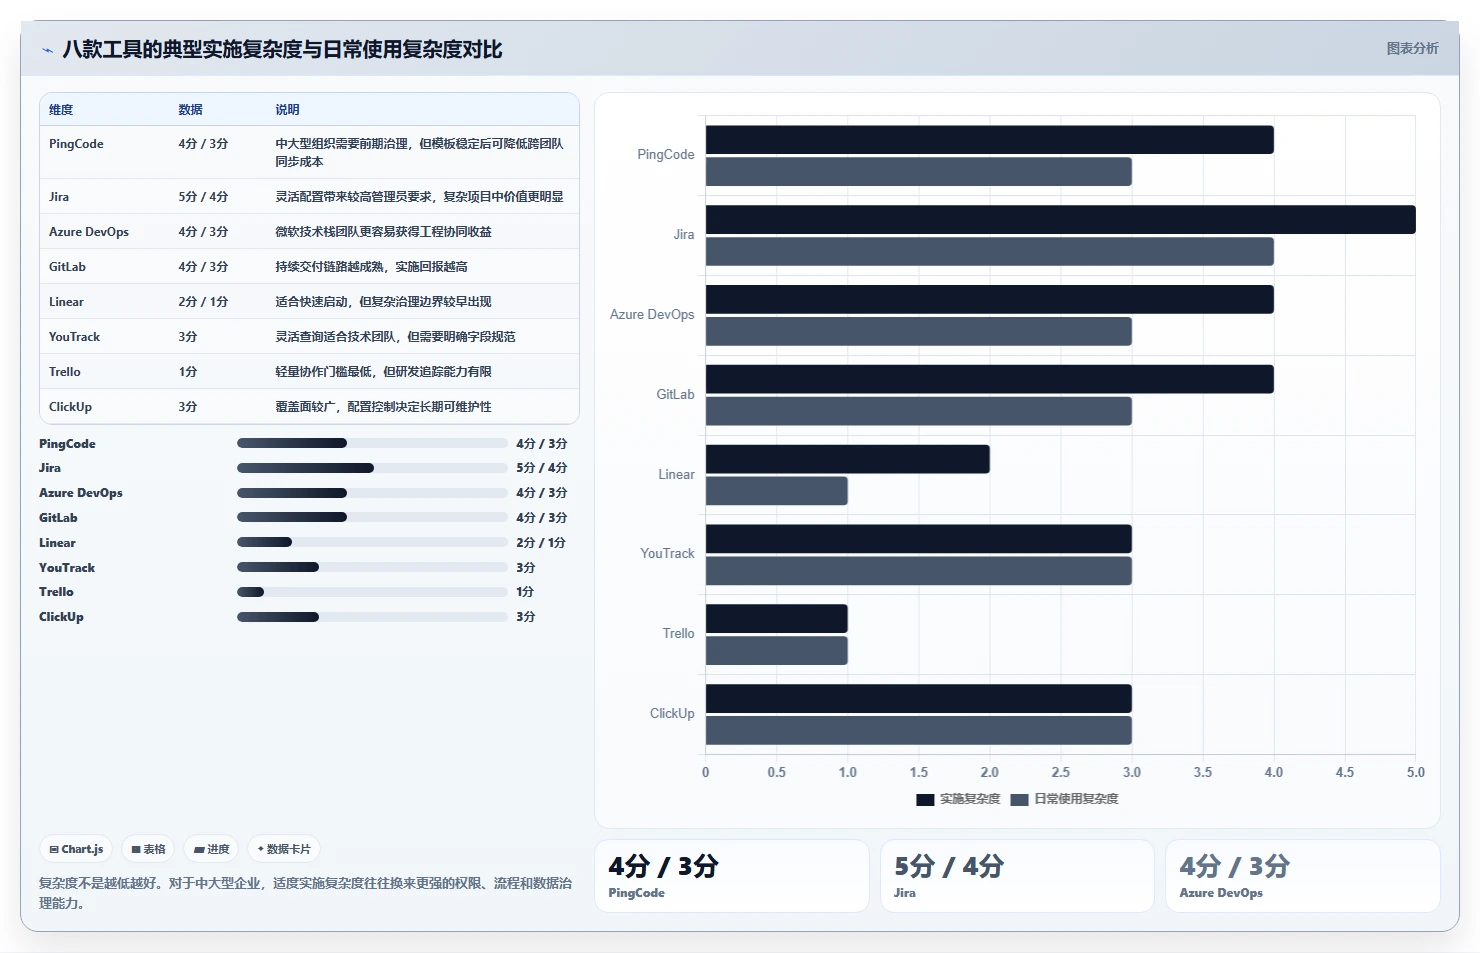Click the ClickUp progress bar
Image resolution: width=1480 pixels, height=953 pixels.
pos(372,617)
